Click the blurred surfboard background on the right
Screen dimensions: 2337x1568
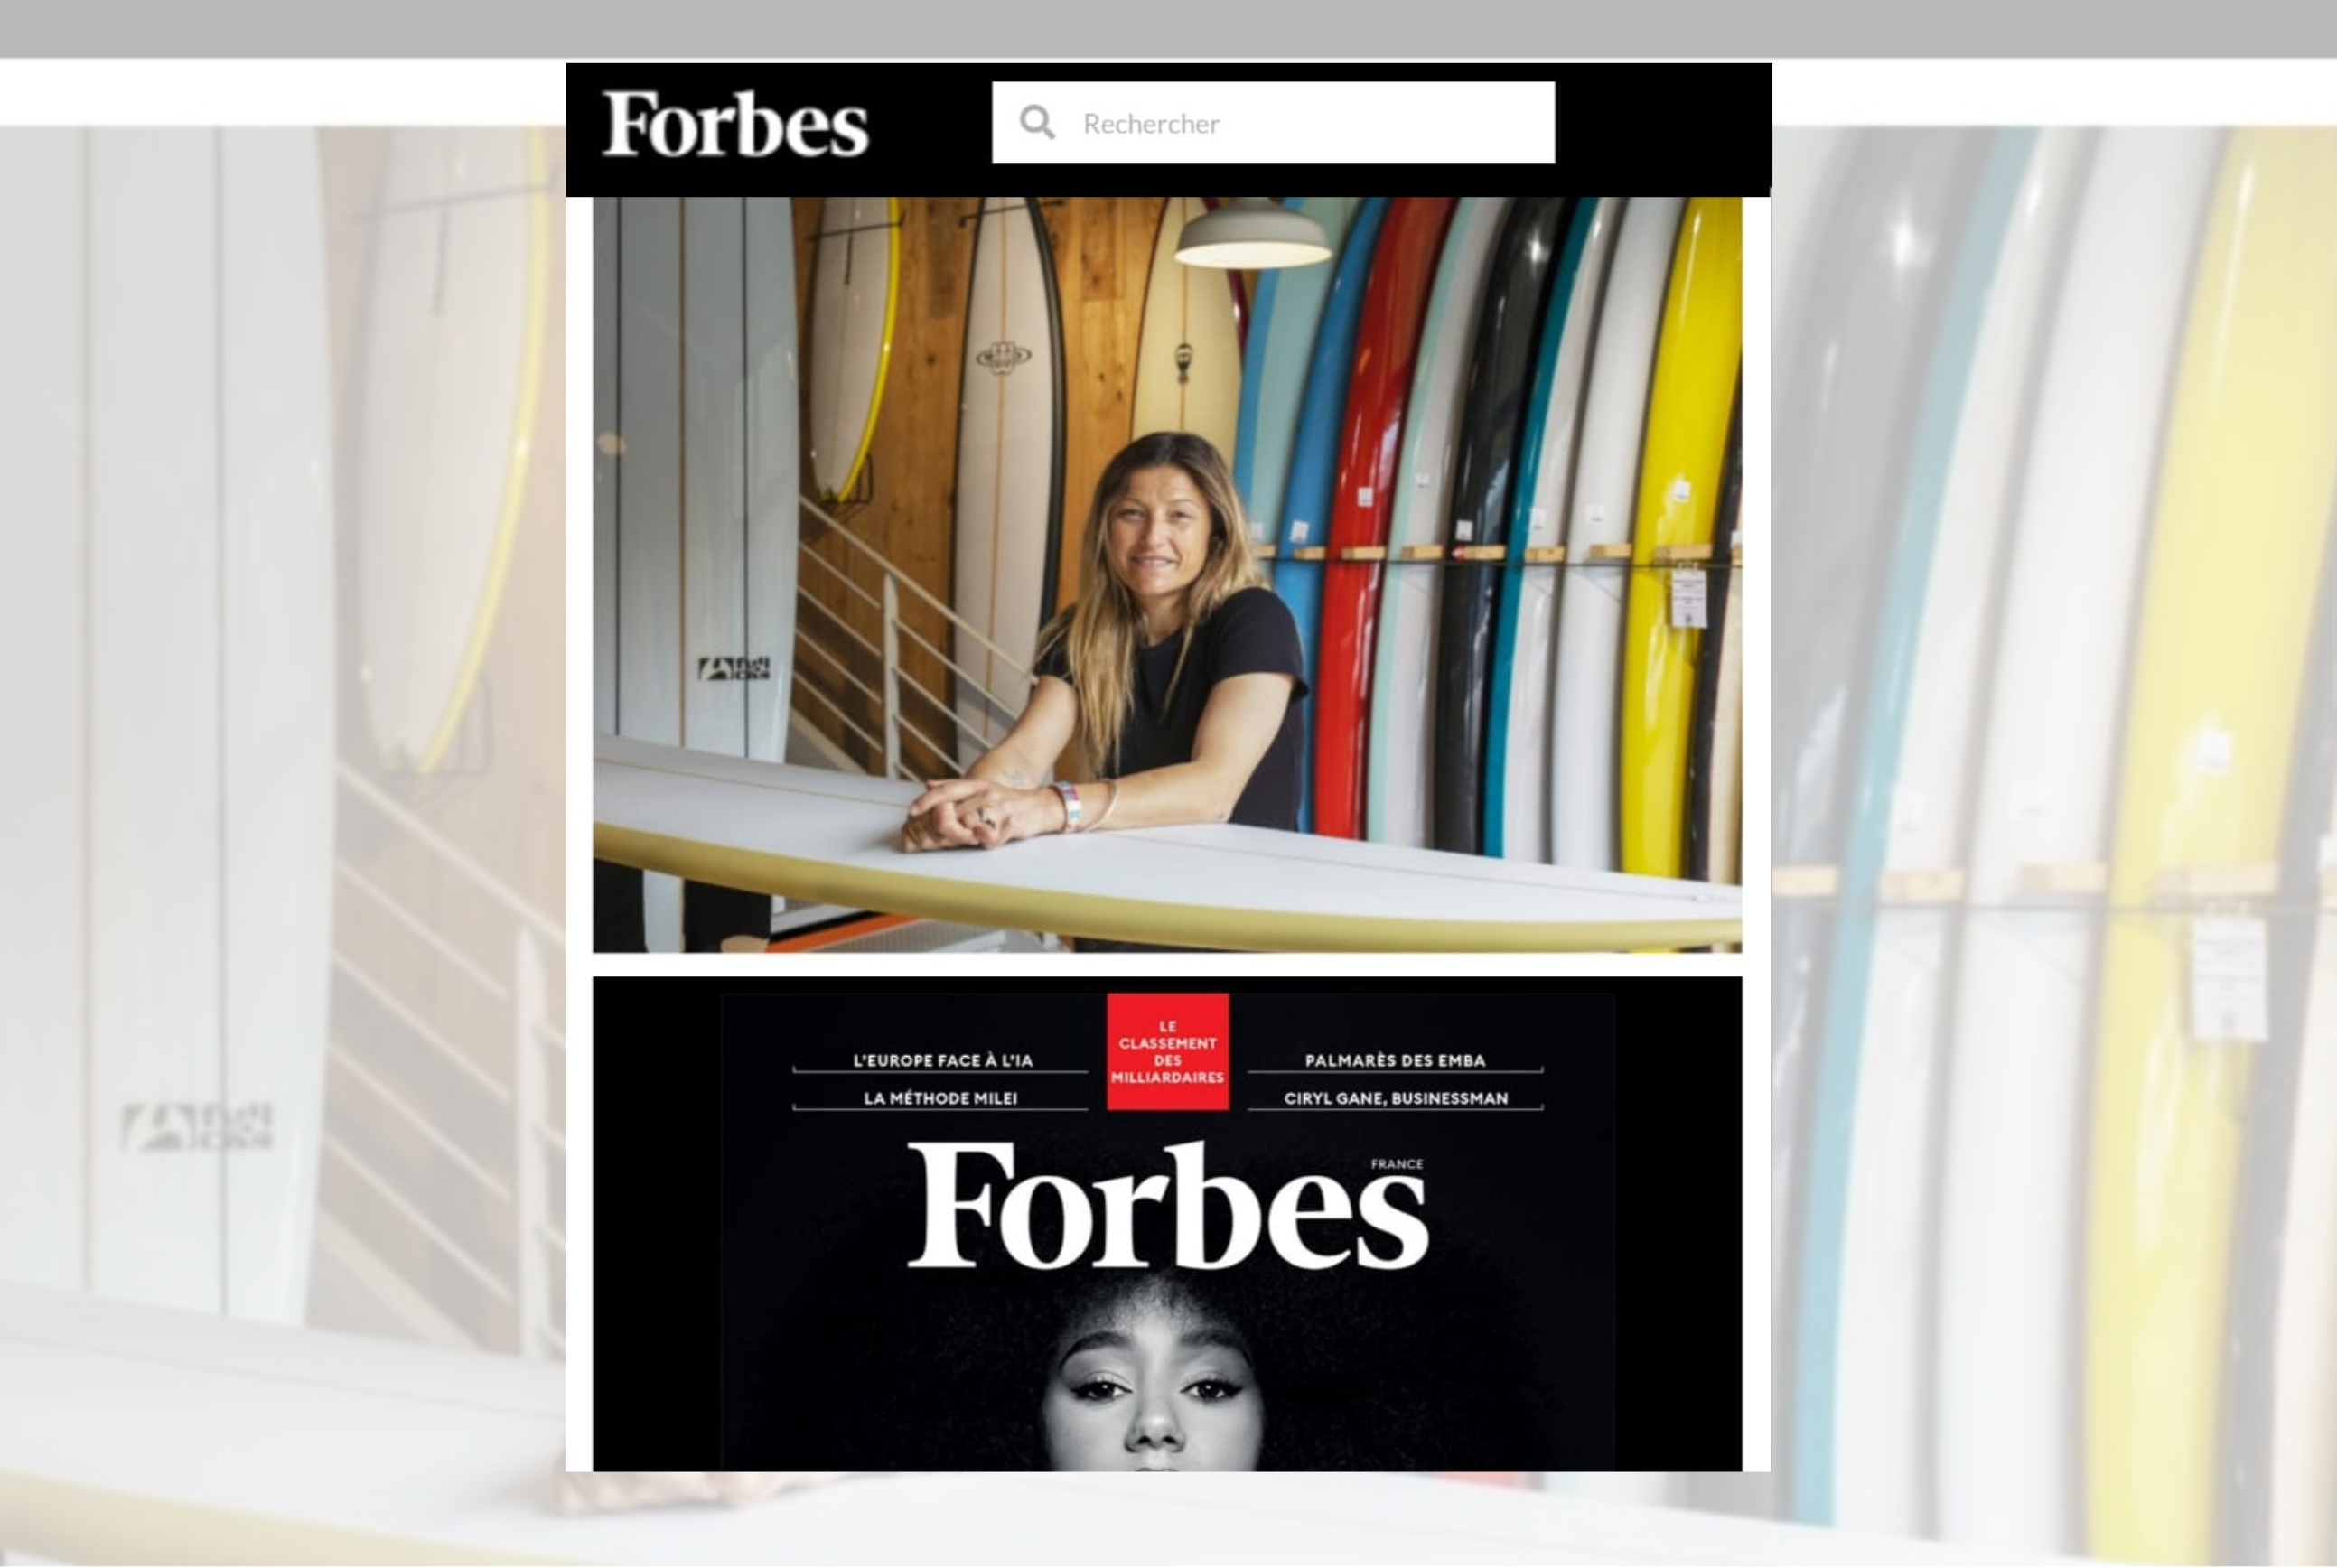click(x=2054, y=800)
